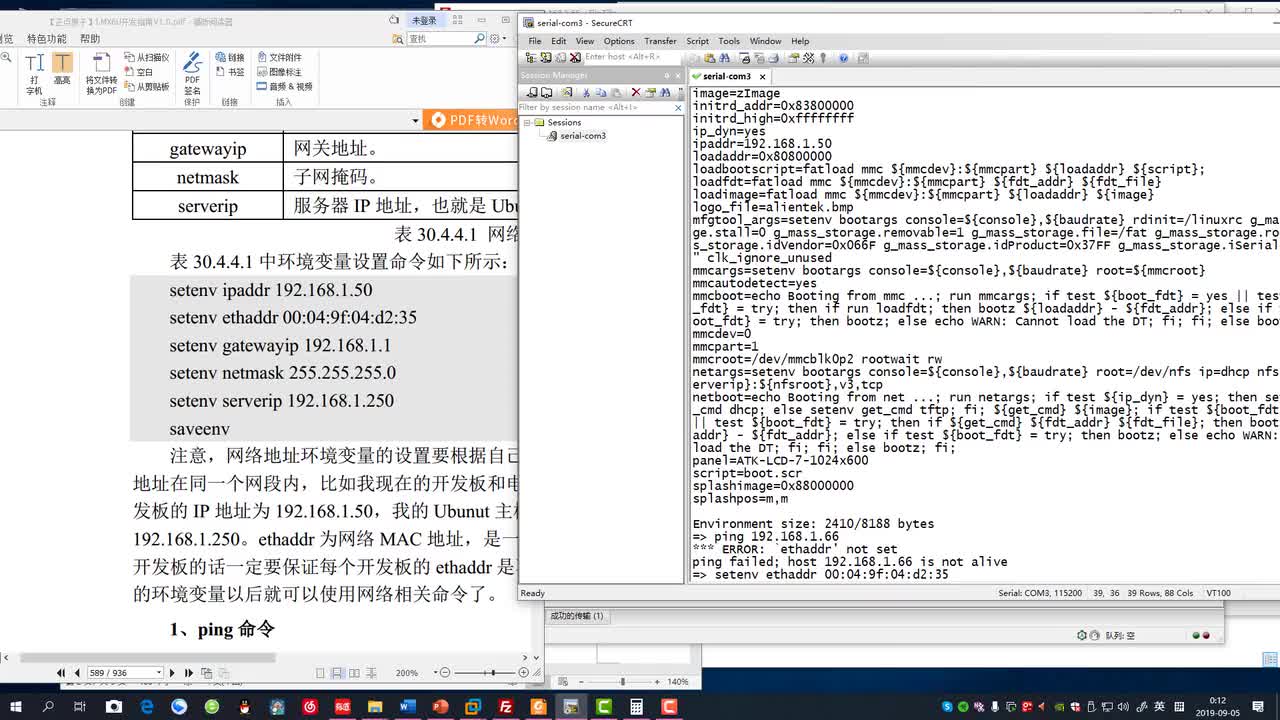Click SecureCRT Find binoculars toolbar icon
1280x720 pixels.
(724, 58)
